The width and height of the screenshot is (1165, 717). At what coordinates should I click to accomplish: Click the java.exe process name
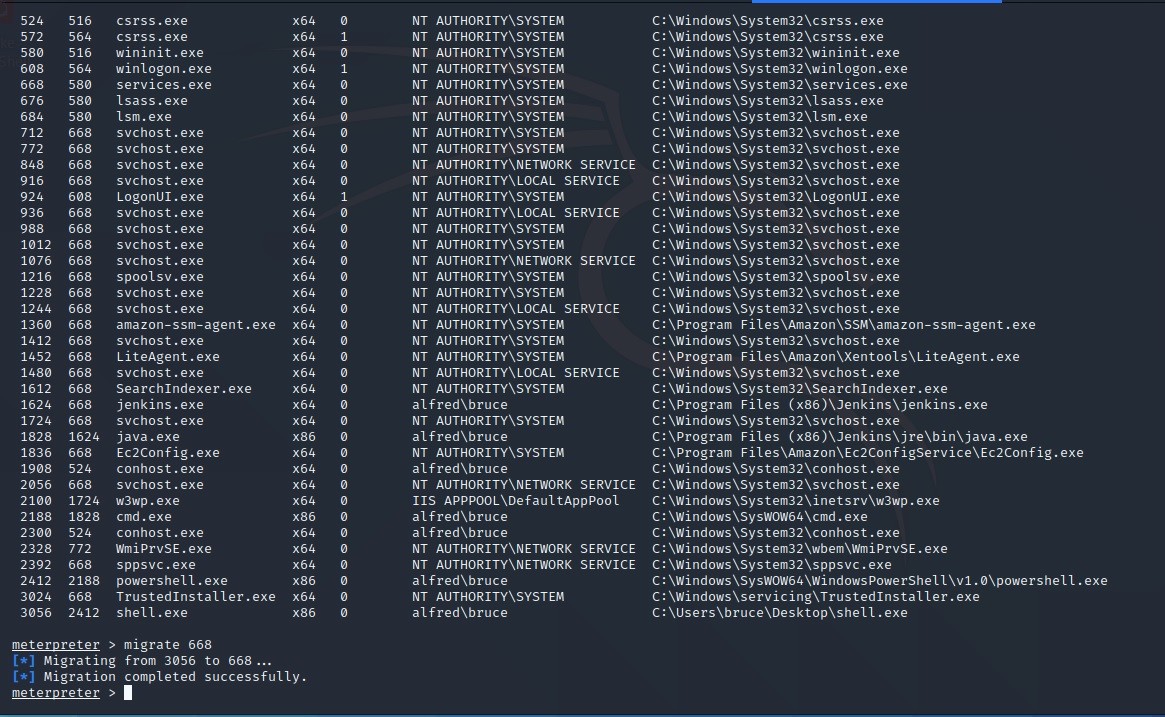click(x=147, y=437)
